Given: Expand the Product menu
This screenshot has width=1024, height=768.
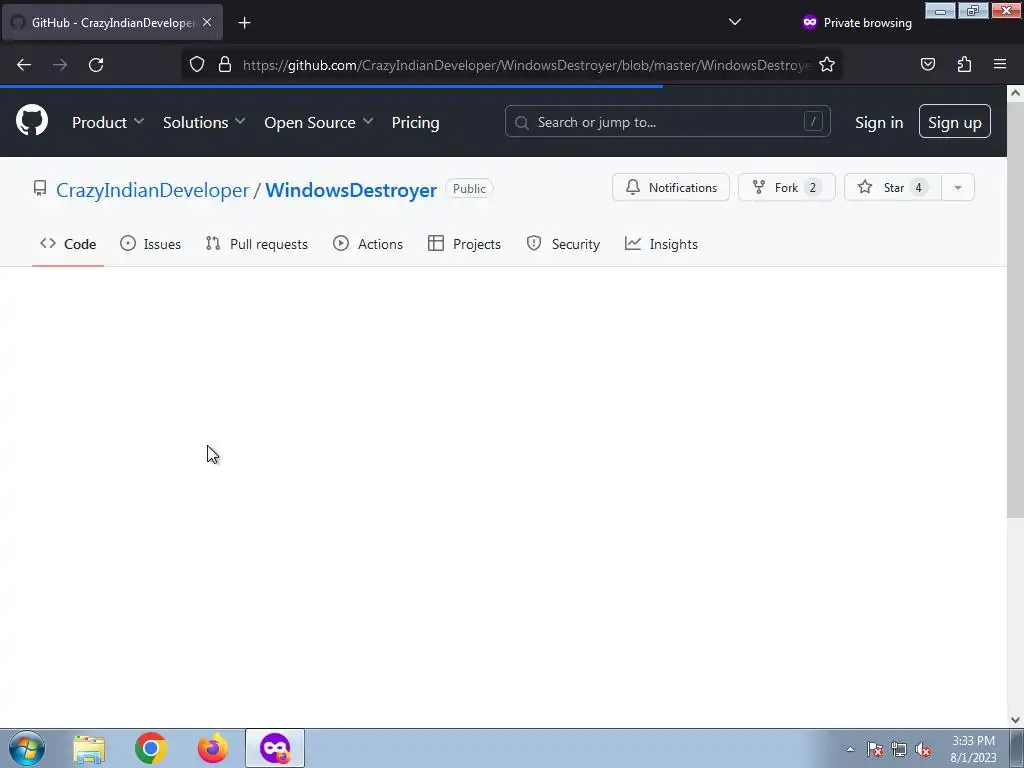Looking at the screenshot, I should (x=108, y=122).
